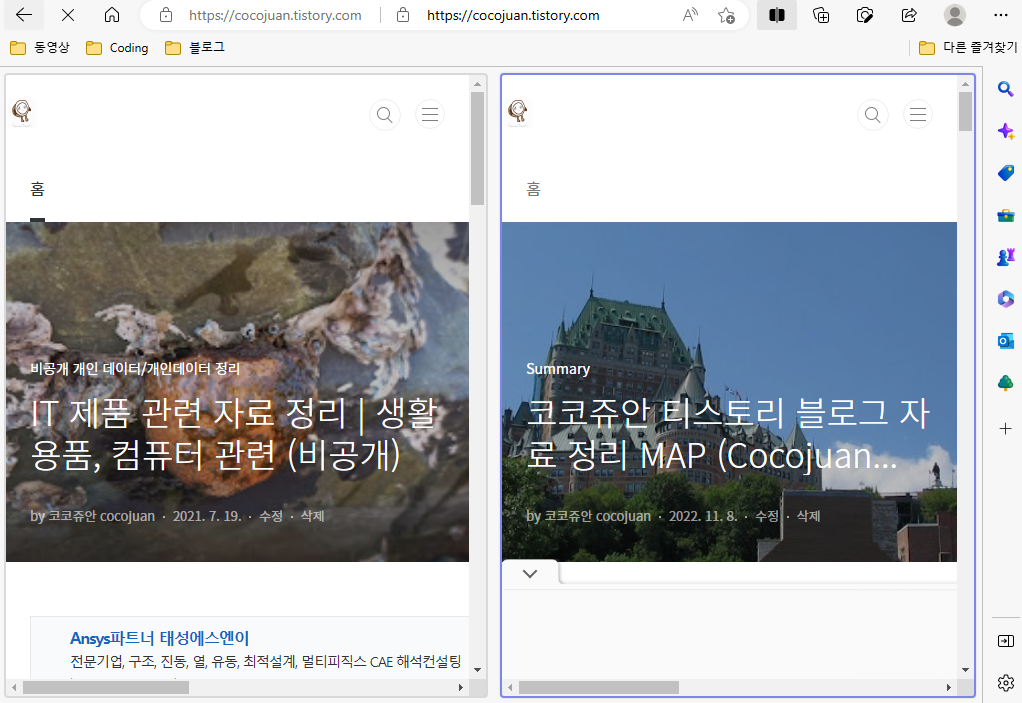
Task: Open the Summary category link
Action: tap(558, 369)
